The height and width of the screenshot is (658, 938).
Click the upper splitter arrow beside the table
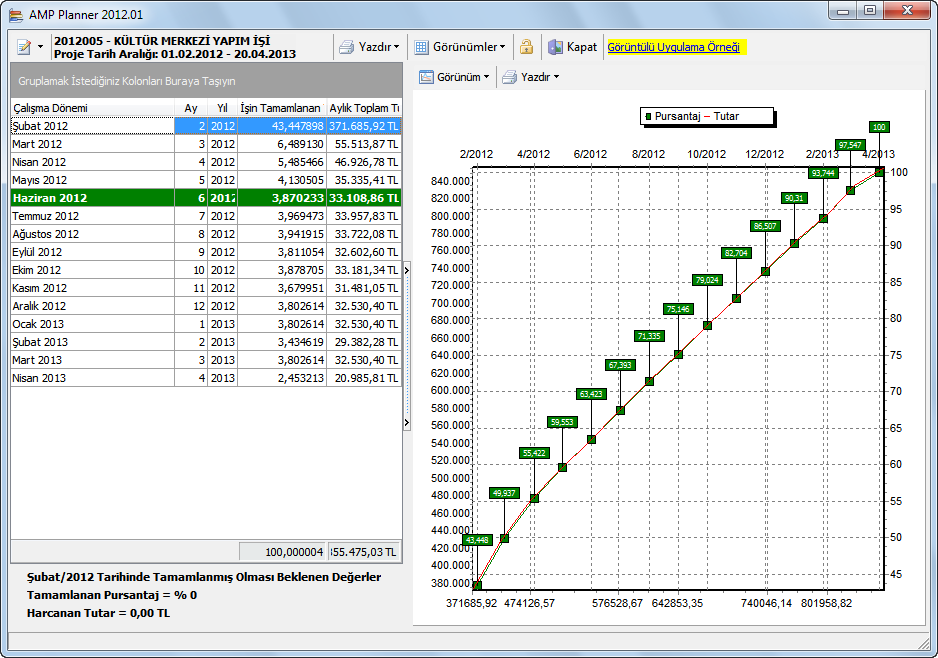click(406, 270)
